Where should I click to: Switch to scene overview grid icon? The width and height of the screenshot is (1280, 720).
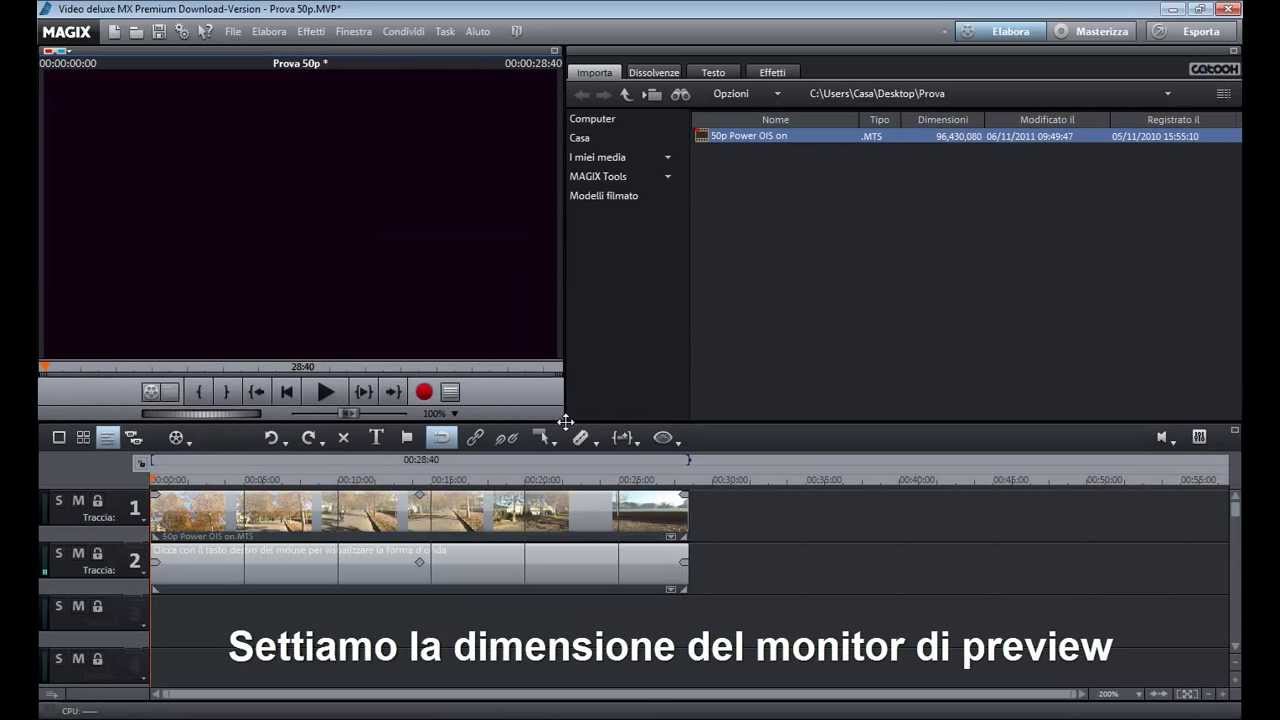click(x=83, y=437)
